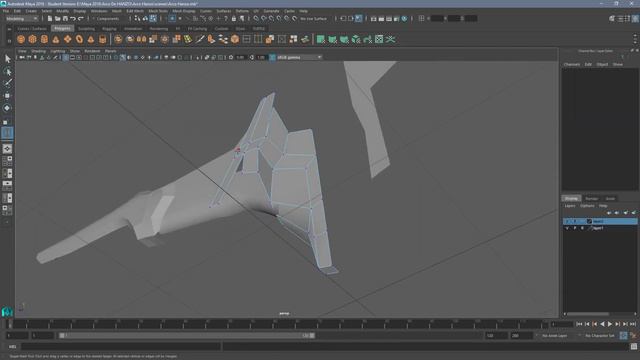This screenshot has height=360, width=640.
Task: Toggle Auto Keyframe button
Action: 623,336
